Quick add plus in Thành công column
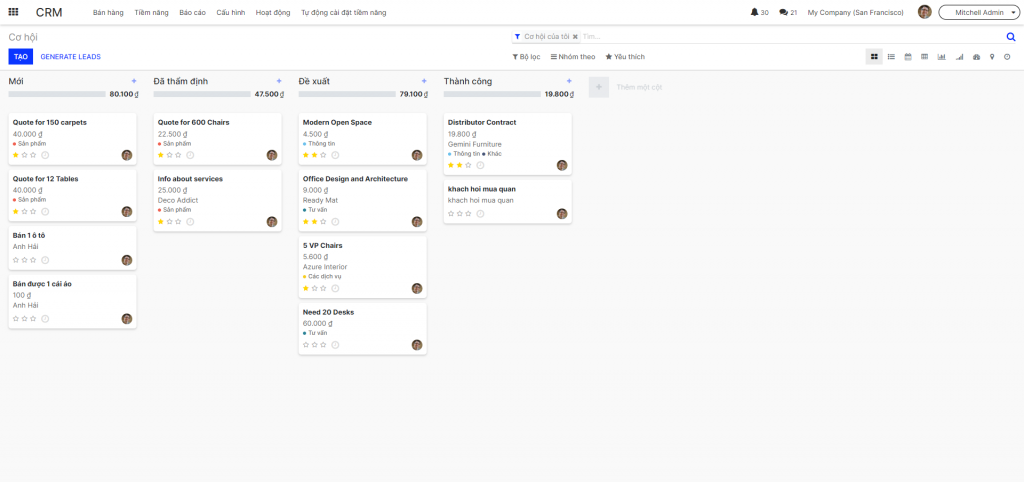 pyautogui.click(x=569, y=81)
